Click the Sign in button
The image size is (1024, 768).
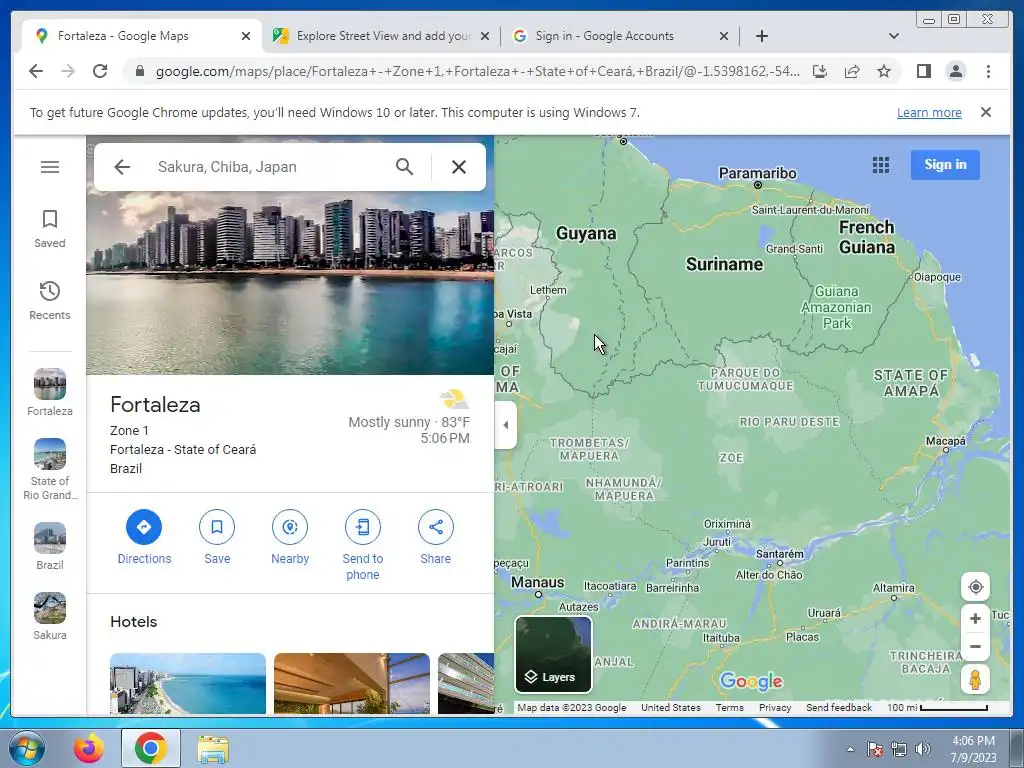click(x=945, y=165)
